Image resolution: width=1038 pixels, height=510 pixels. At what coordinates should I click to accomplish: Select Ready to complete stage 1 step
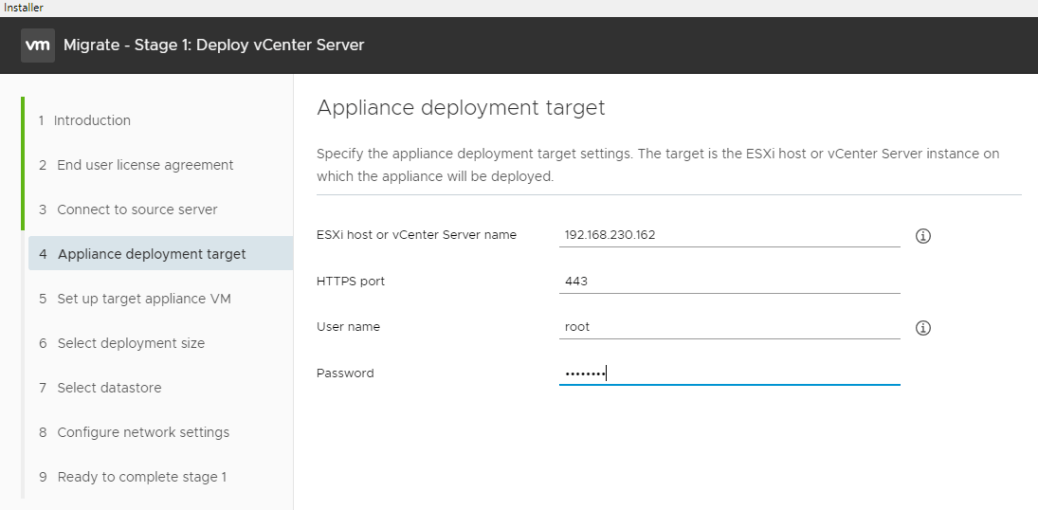click(133, 476)
